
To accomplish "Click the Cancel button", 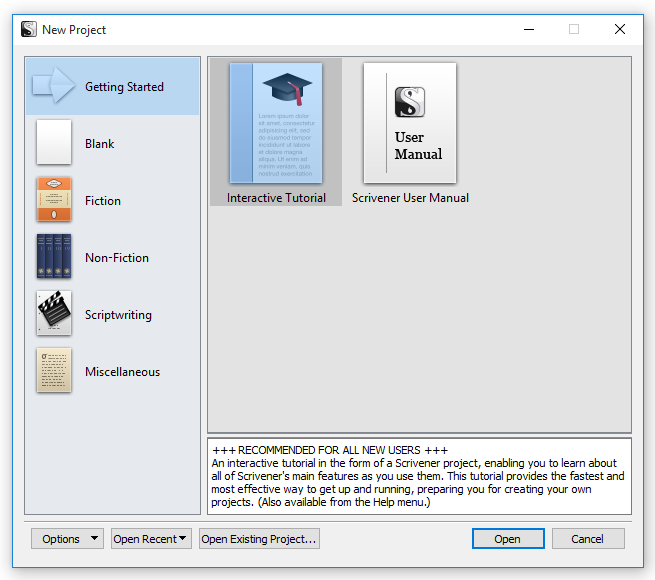I will pos(588,539).
